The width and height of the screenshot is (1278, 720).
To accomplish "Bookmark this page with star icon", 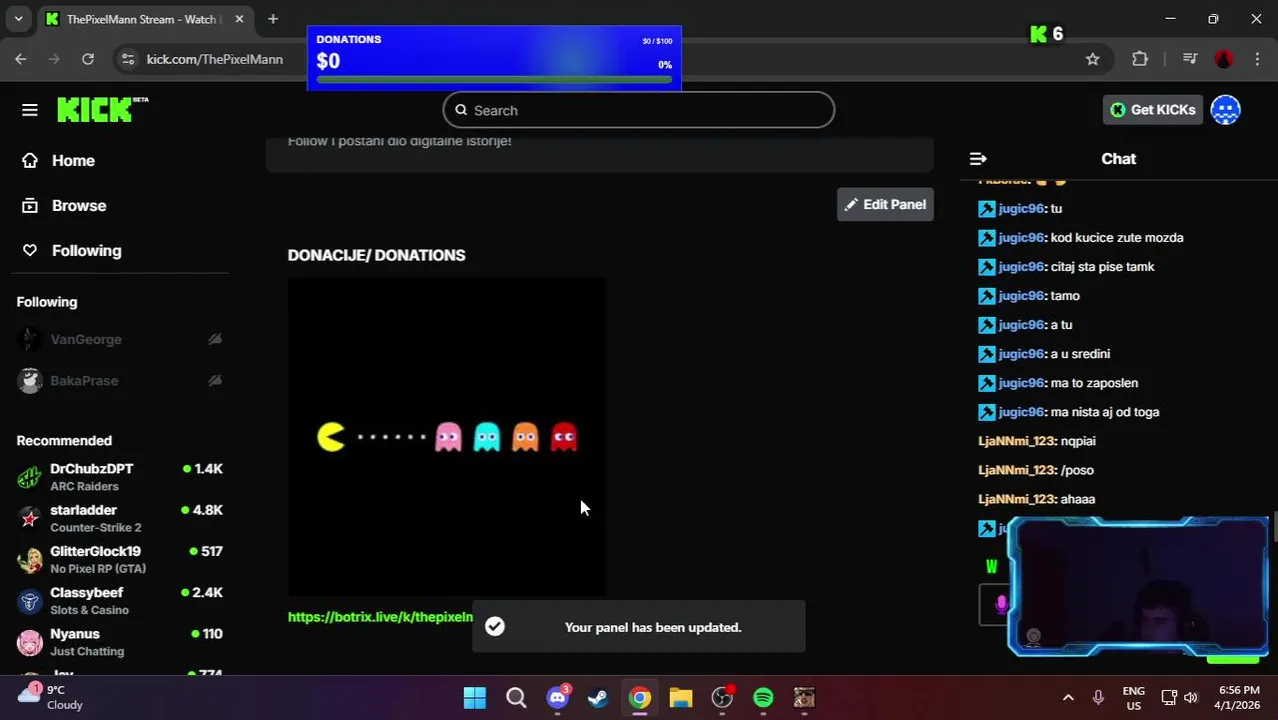I will (1093, 59).
